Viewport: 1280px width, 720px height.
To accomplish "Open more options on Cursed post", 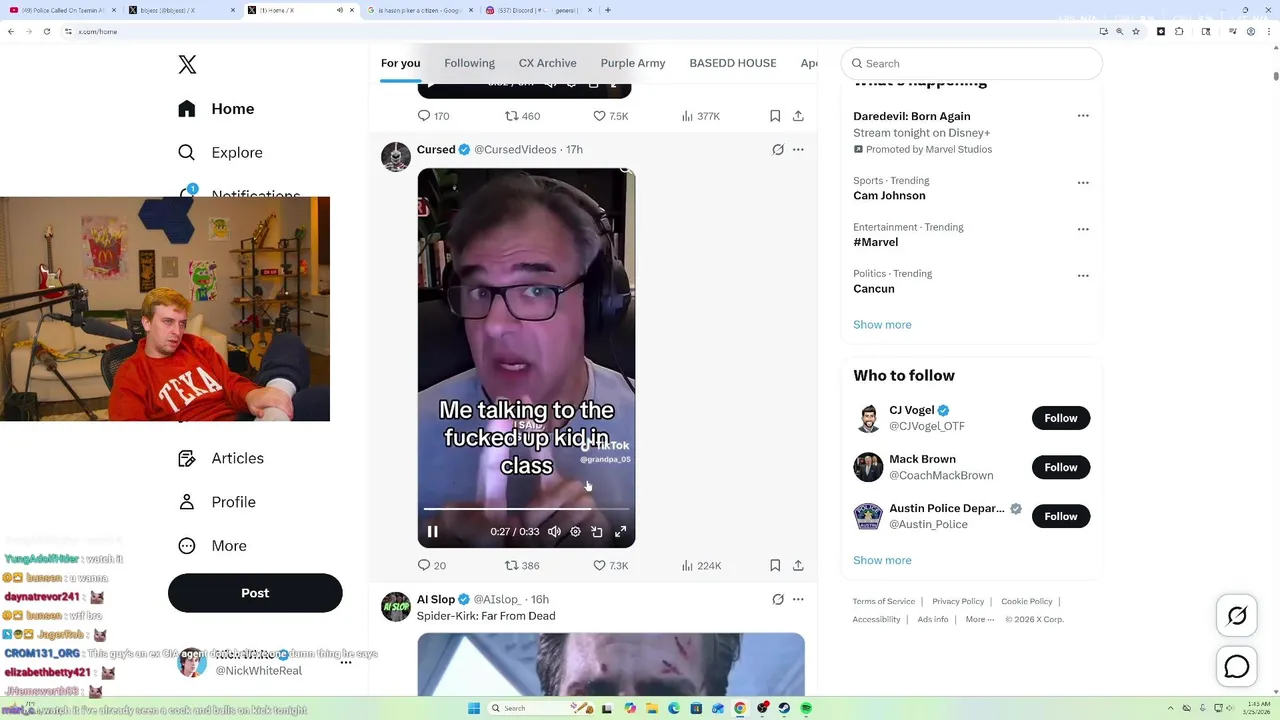I will 798,150.
